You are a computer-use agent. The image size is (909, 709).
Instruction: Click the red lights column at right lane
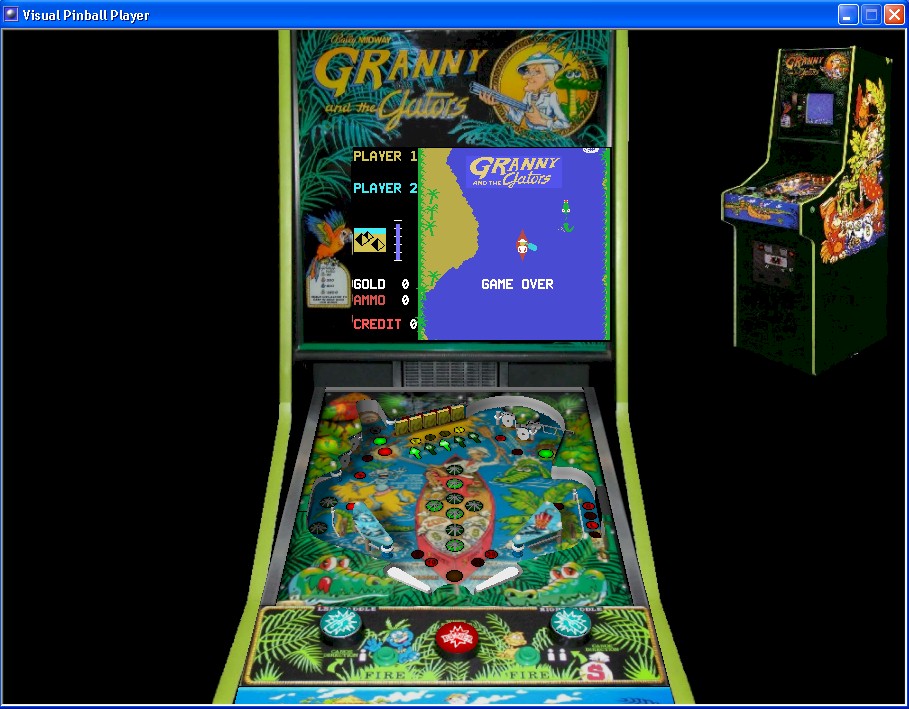coord(591,519)
